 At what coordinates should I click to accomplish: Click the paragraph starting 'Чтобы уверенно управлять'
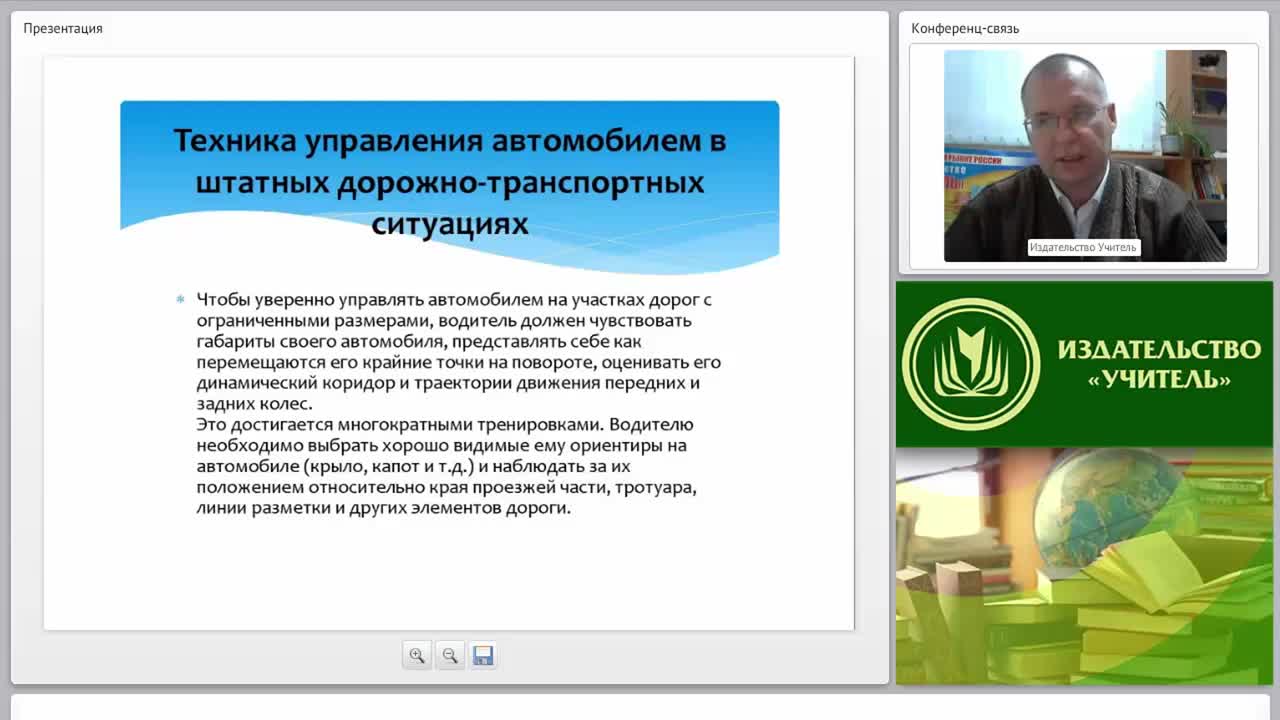click(x=458, y=352)
